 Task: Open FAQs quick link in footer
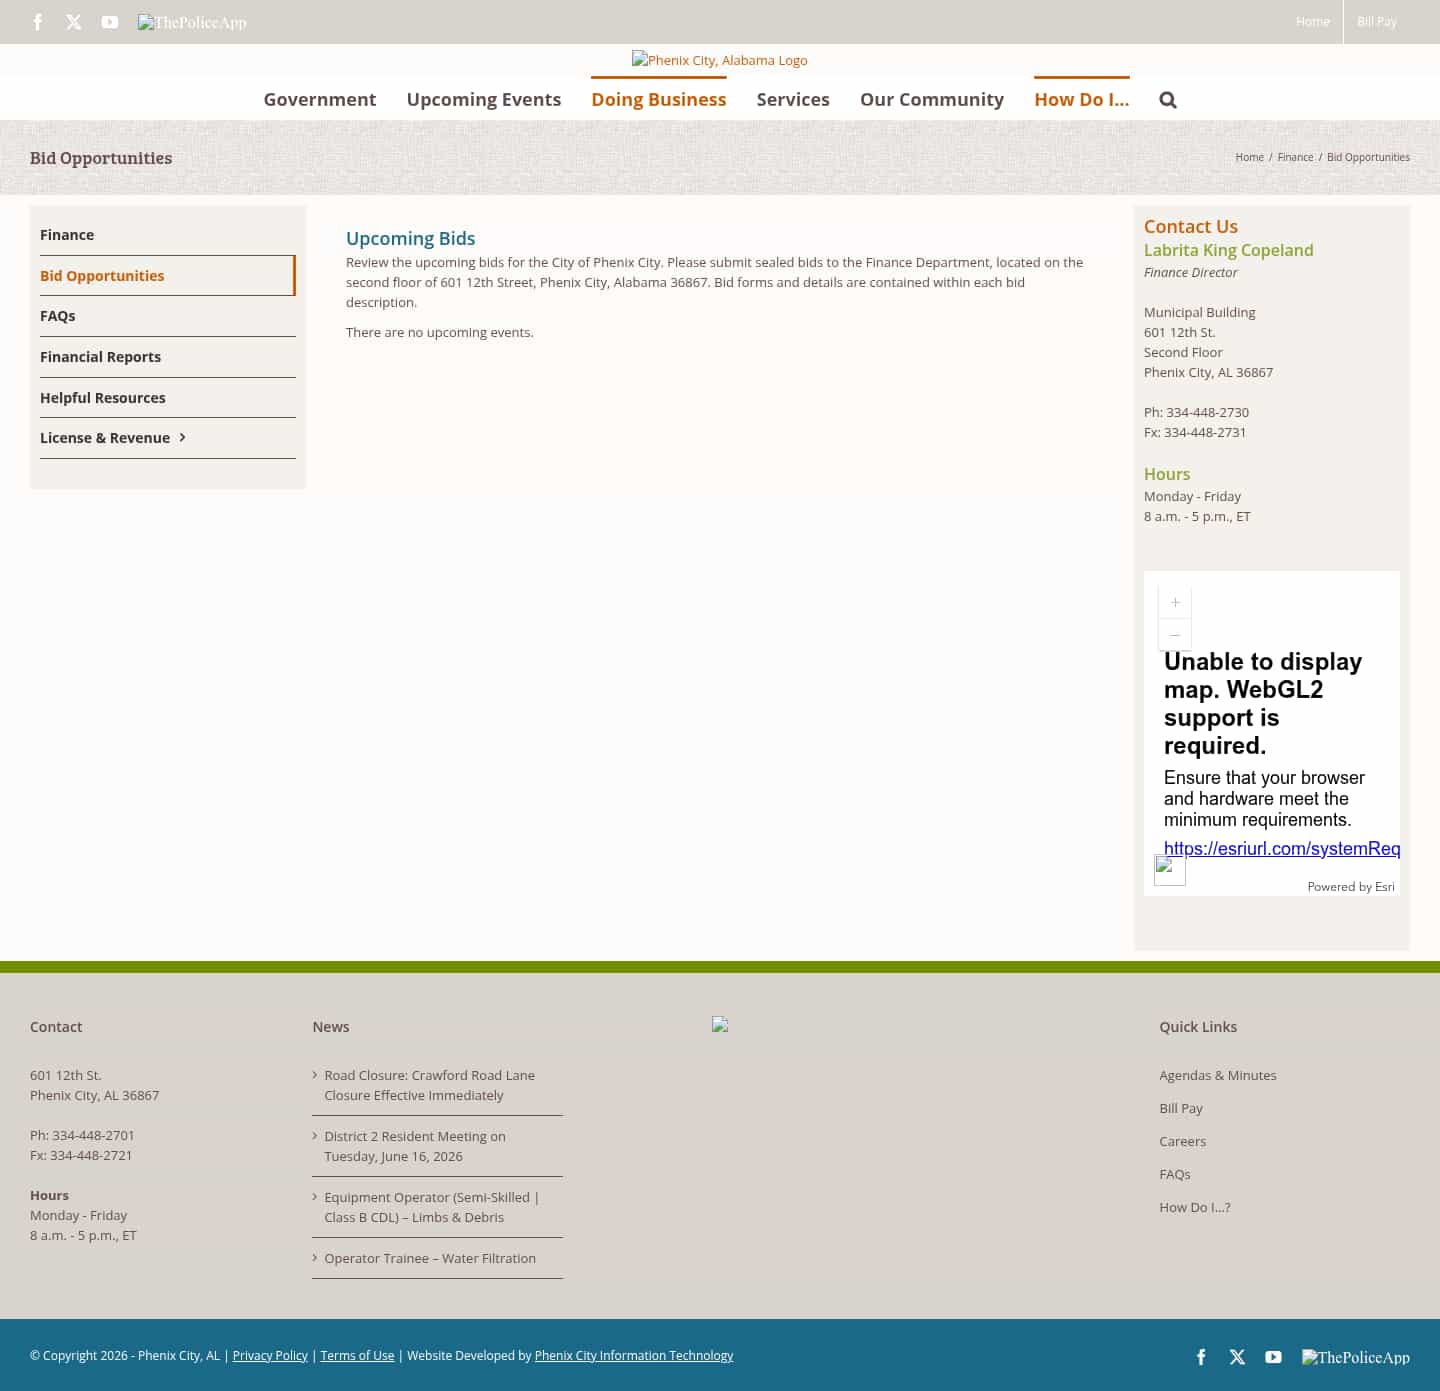1175,1175
